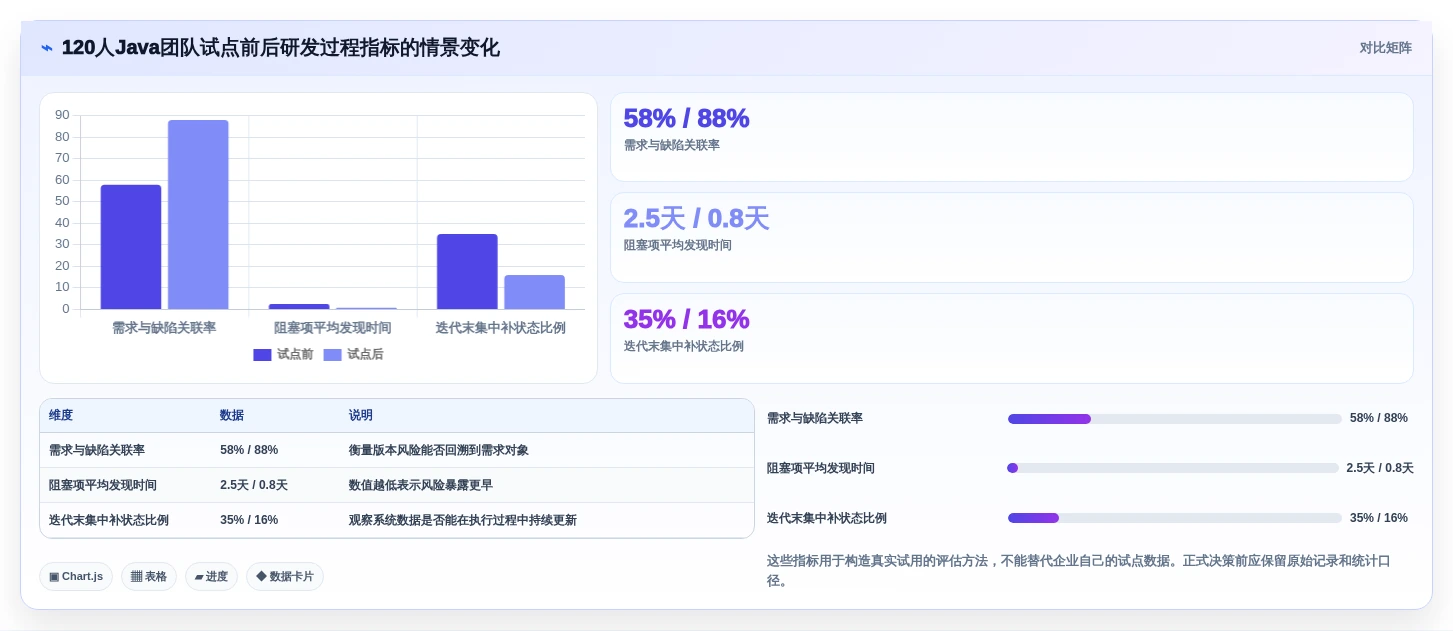Click the page title 120人Java团队试点前后

[280, 48]
